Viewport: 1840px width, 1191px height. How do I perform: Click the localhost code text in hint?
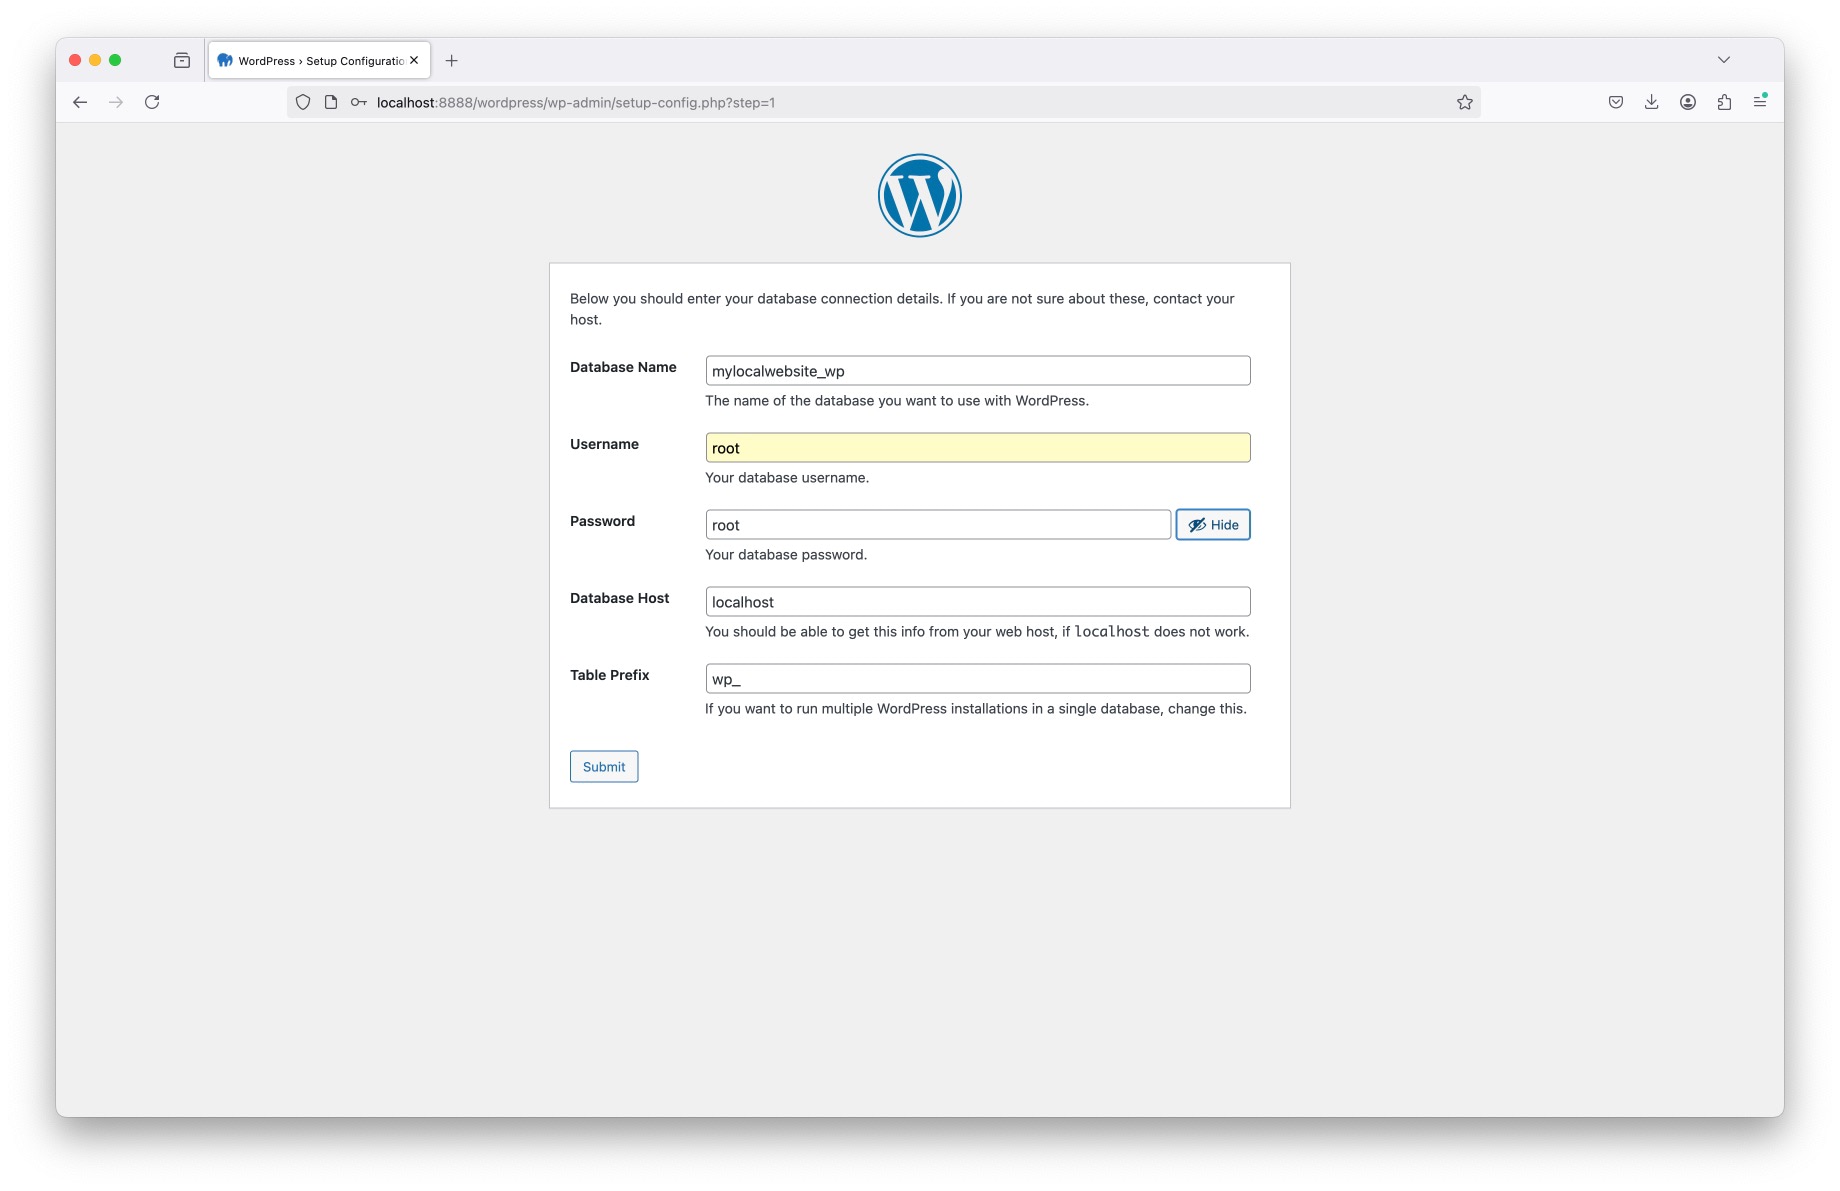pyautogui.click(x=1112, y=632)
